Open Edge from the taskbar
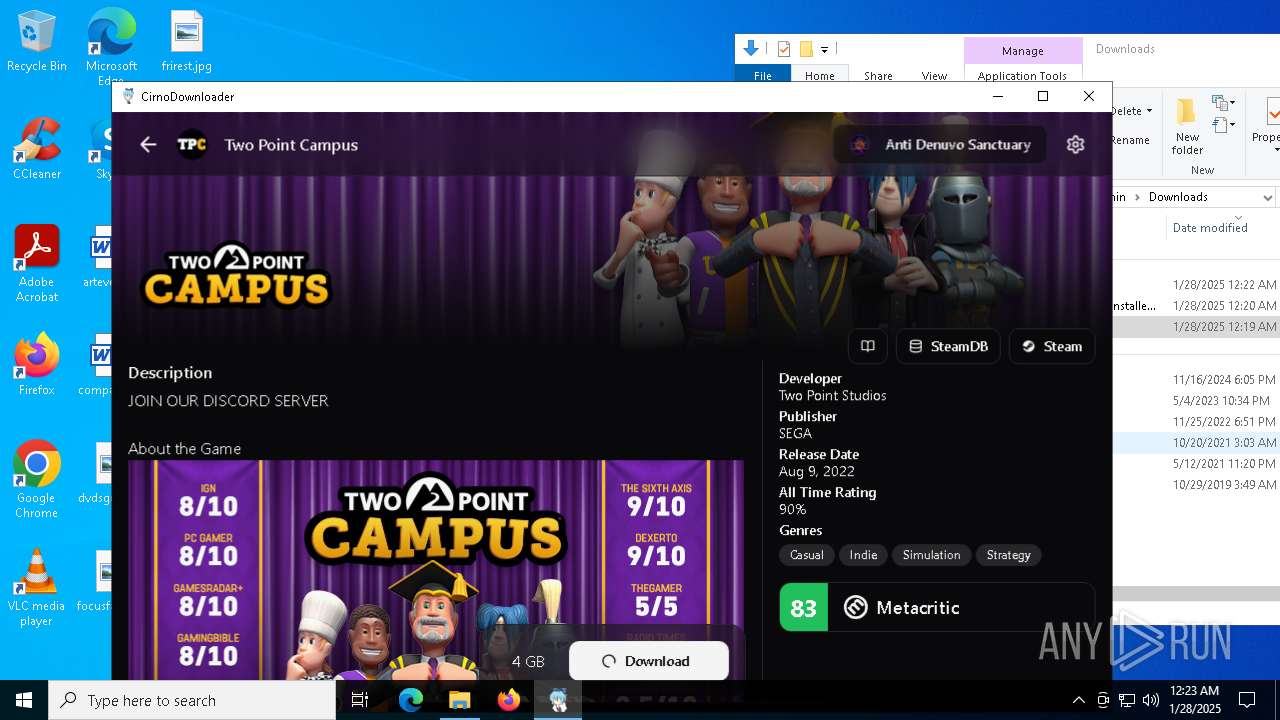This screenshot has height=720, width=1280. [x=411, y=700]
